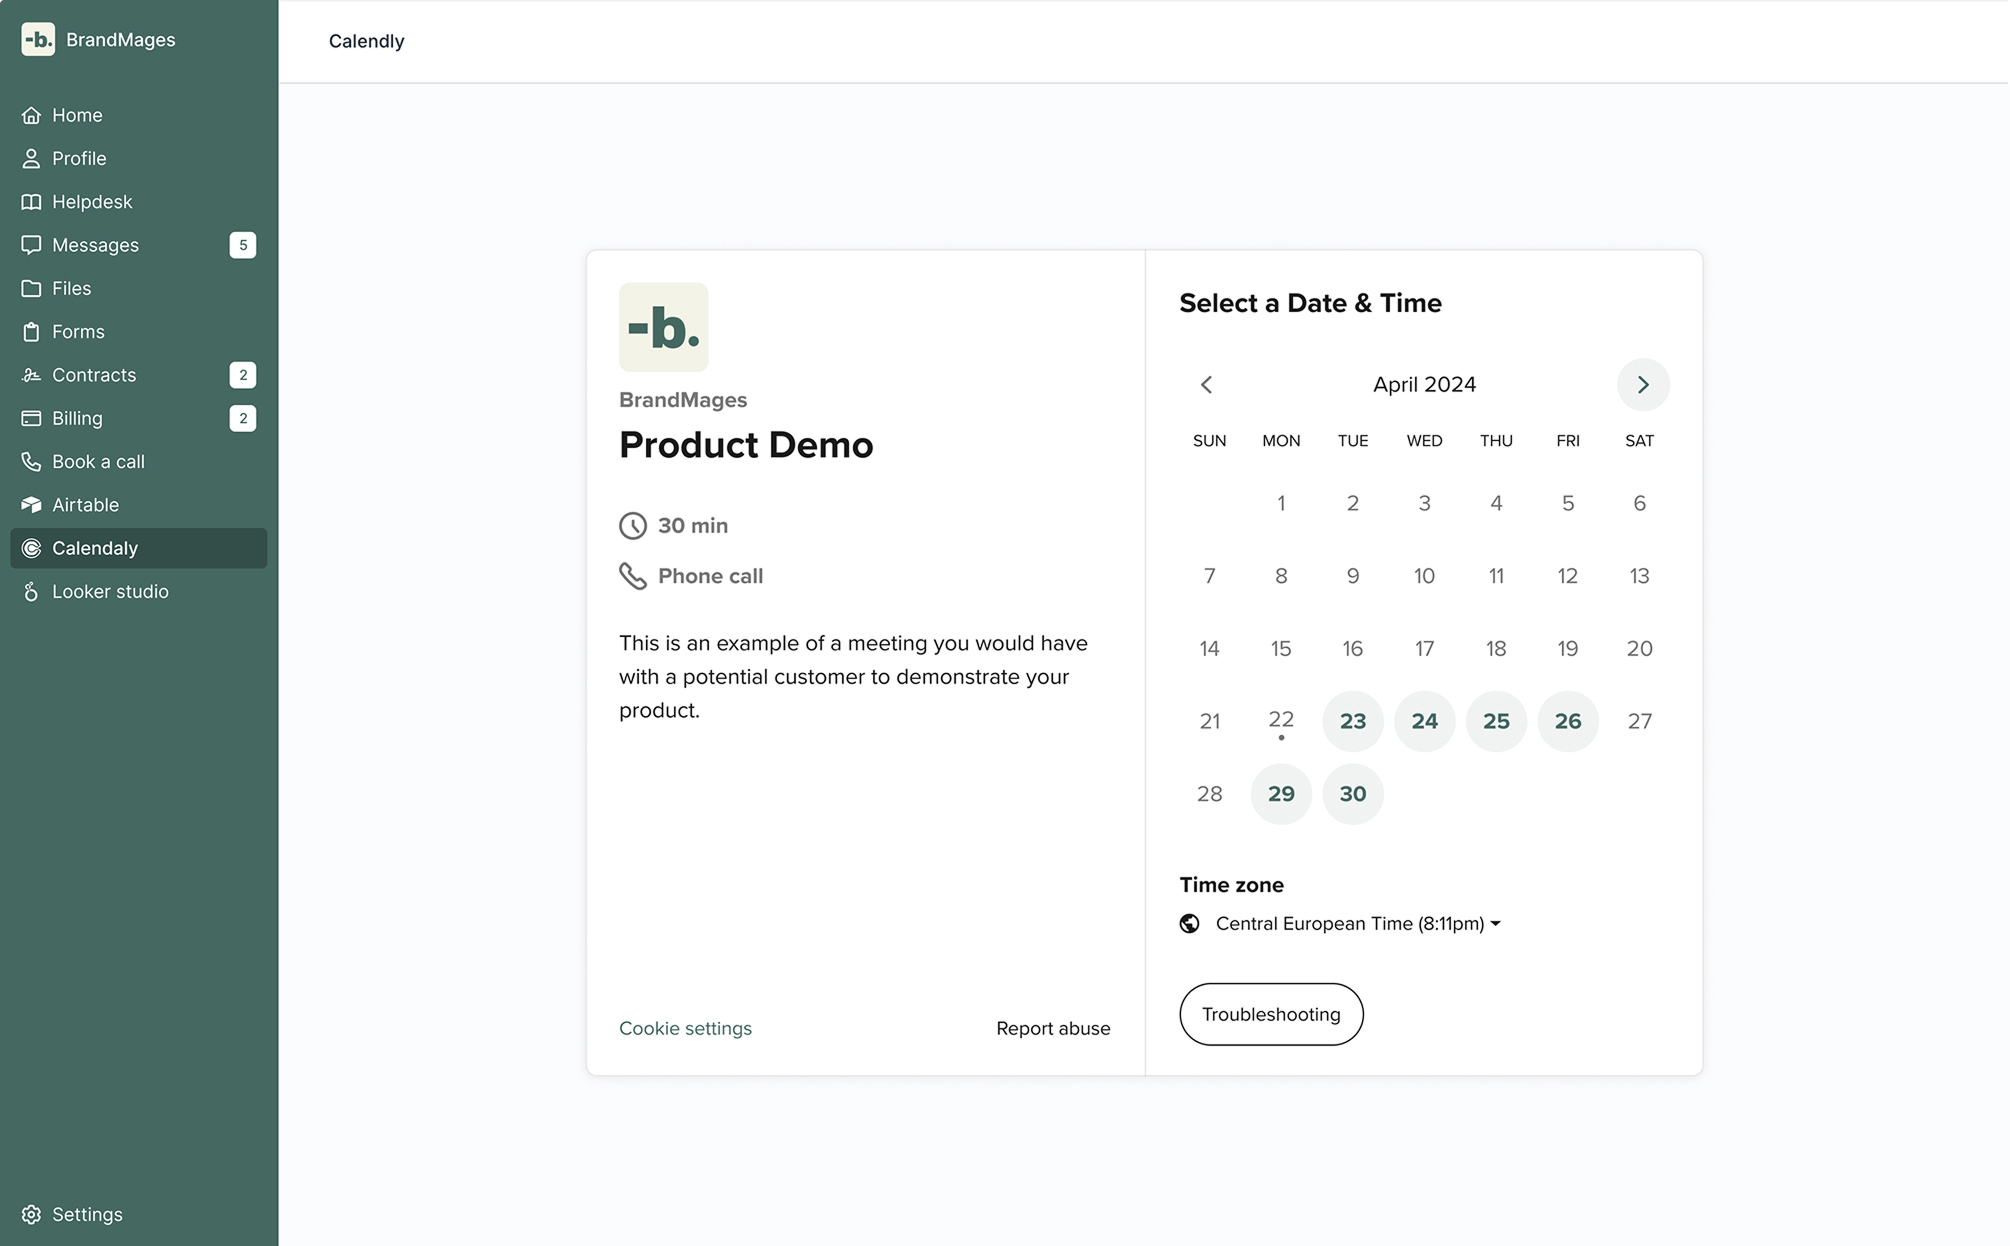Click the April 2024 month label

1424,384
